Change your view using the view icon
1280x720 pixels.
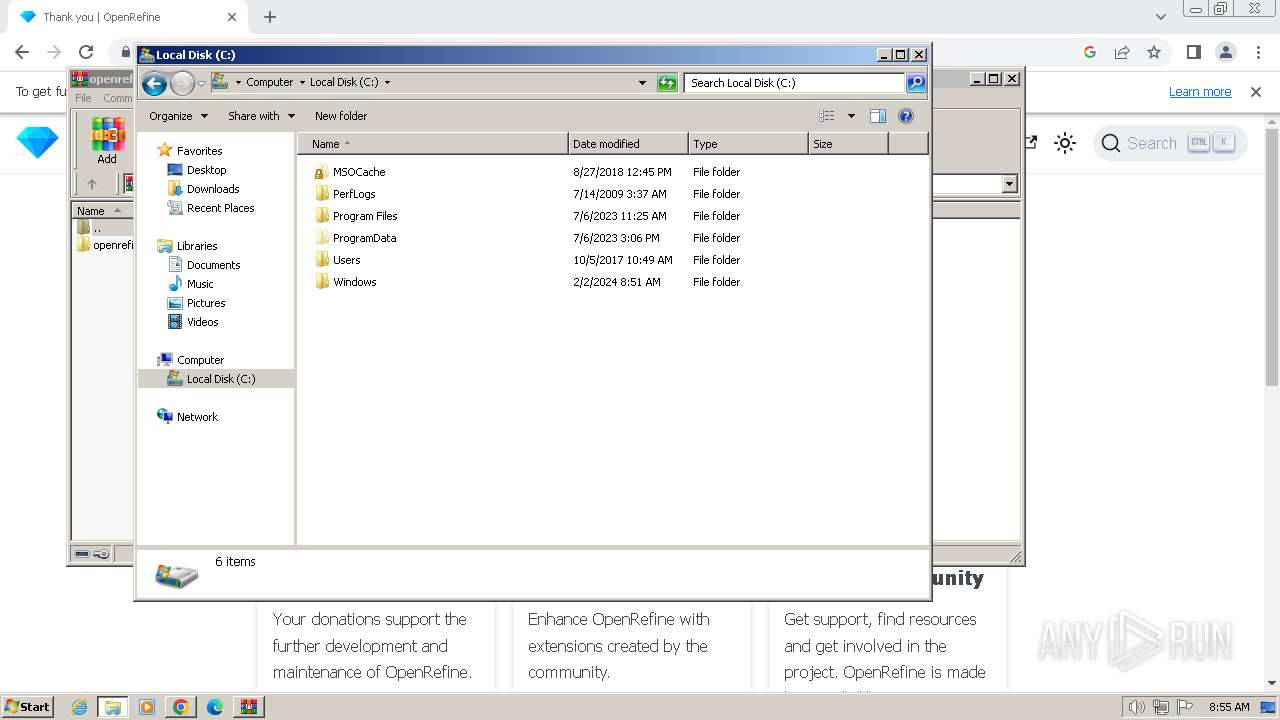tap(827, 116)
